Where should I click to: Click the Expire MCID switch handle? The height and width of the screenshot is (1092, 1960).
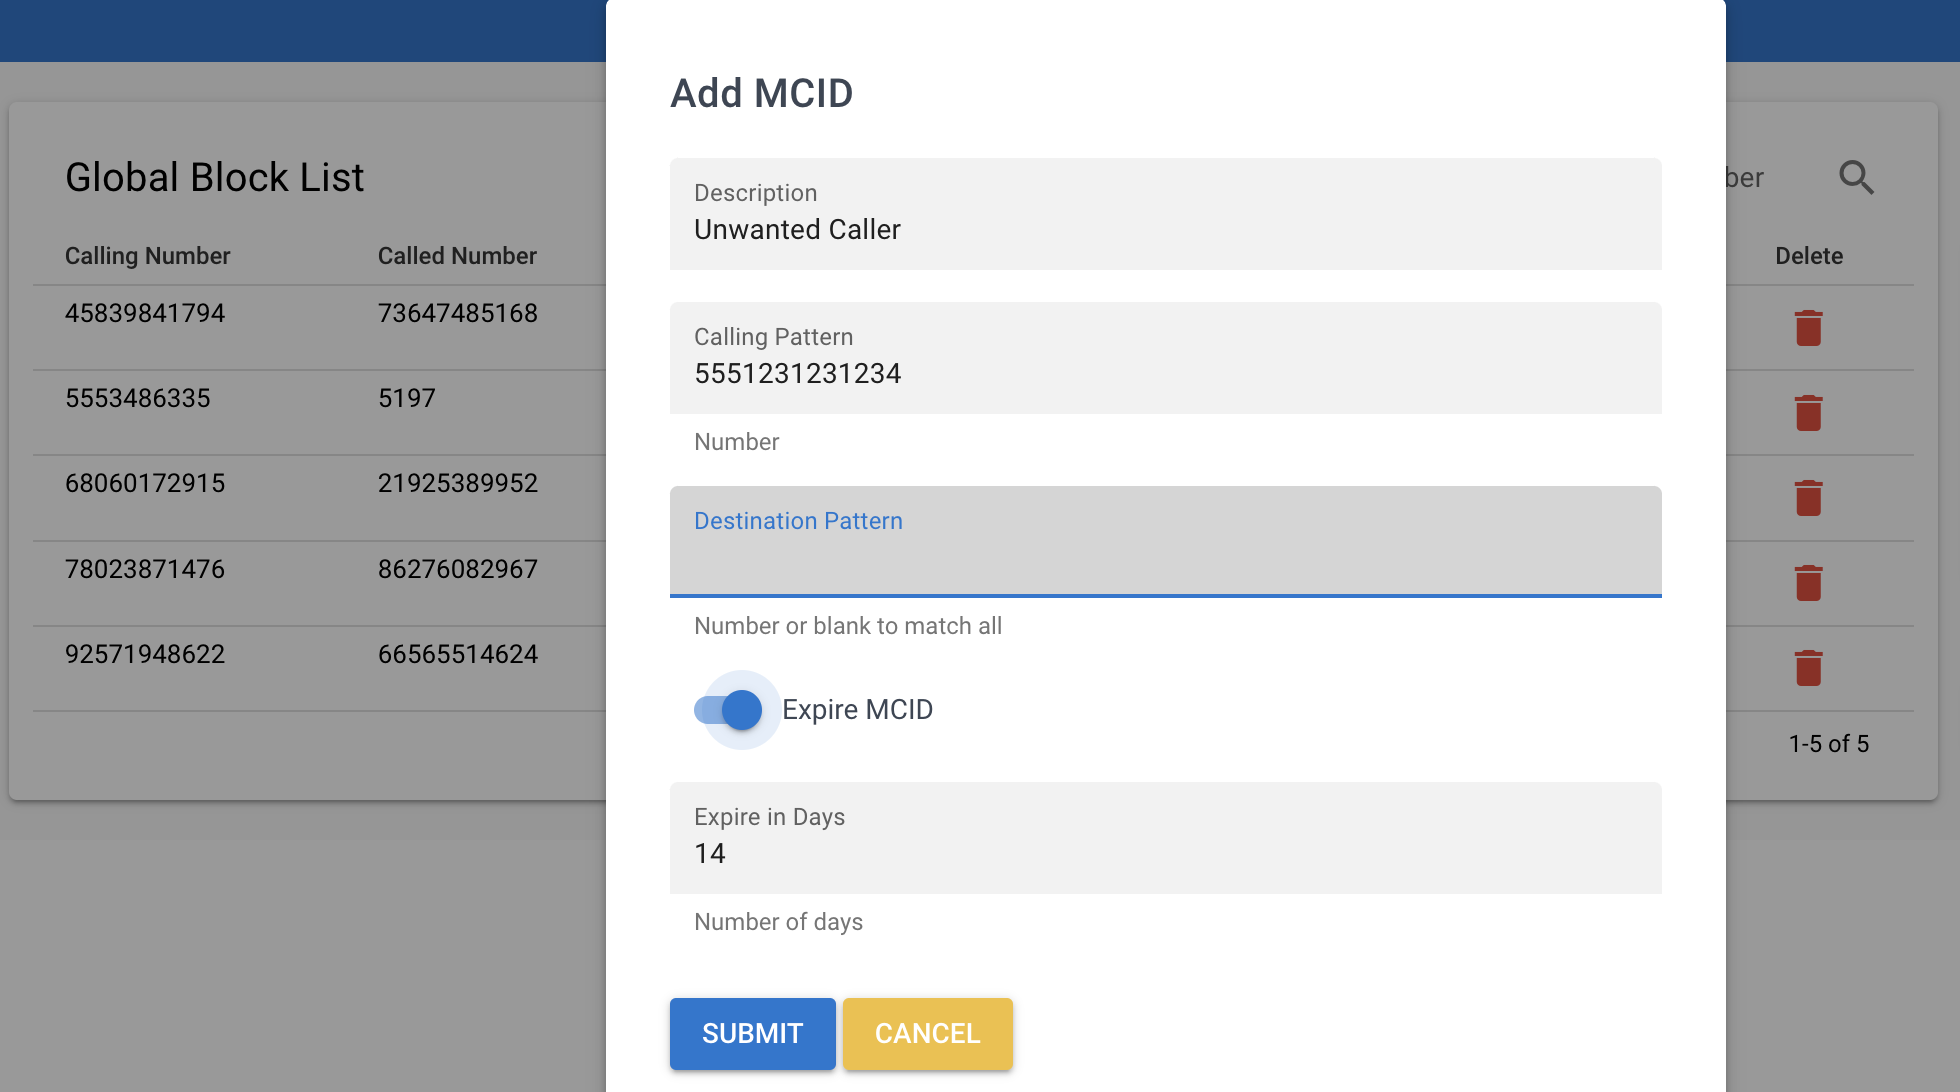tap(740, 710)
